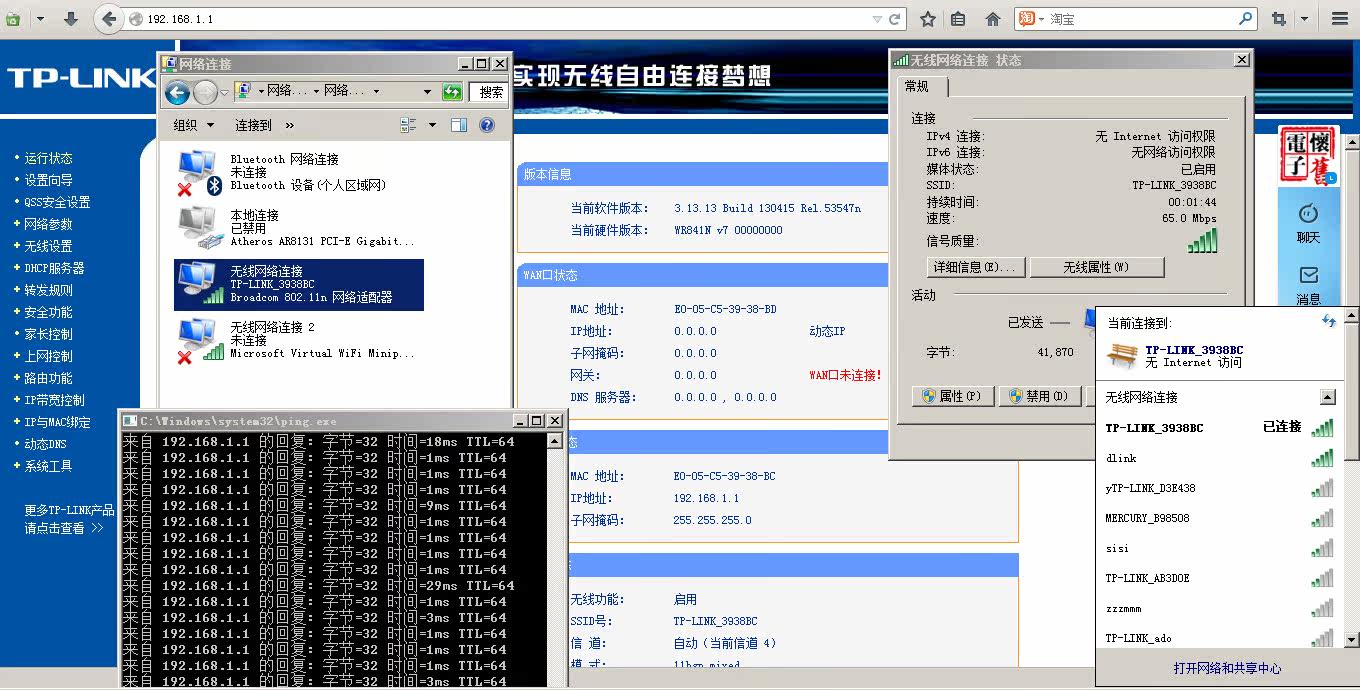
Task: Toggle the preview pane in the 网络连接 window
Action: pos(459,125)
